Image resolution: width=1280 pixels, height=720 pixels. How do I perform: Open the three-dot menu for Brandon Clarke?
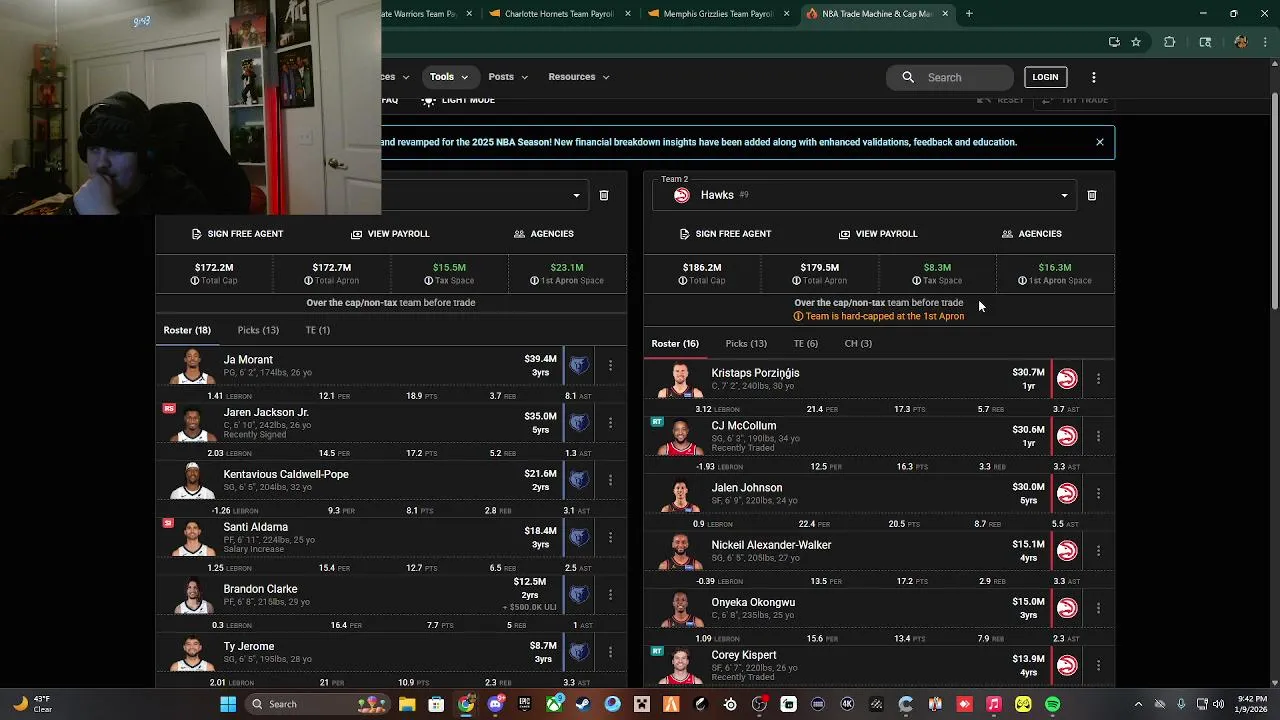pyautogui.click(x=610, y=594)
